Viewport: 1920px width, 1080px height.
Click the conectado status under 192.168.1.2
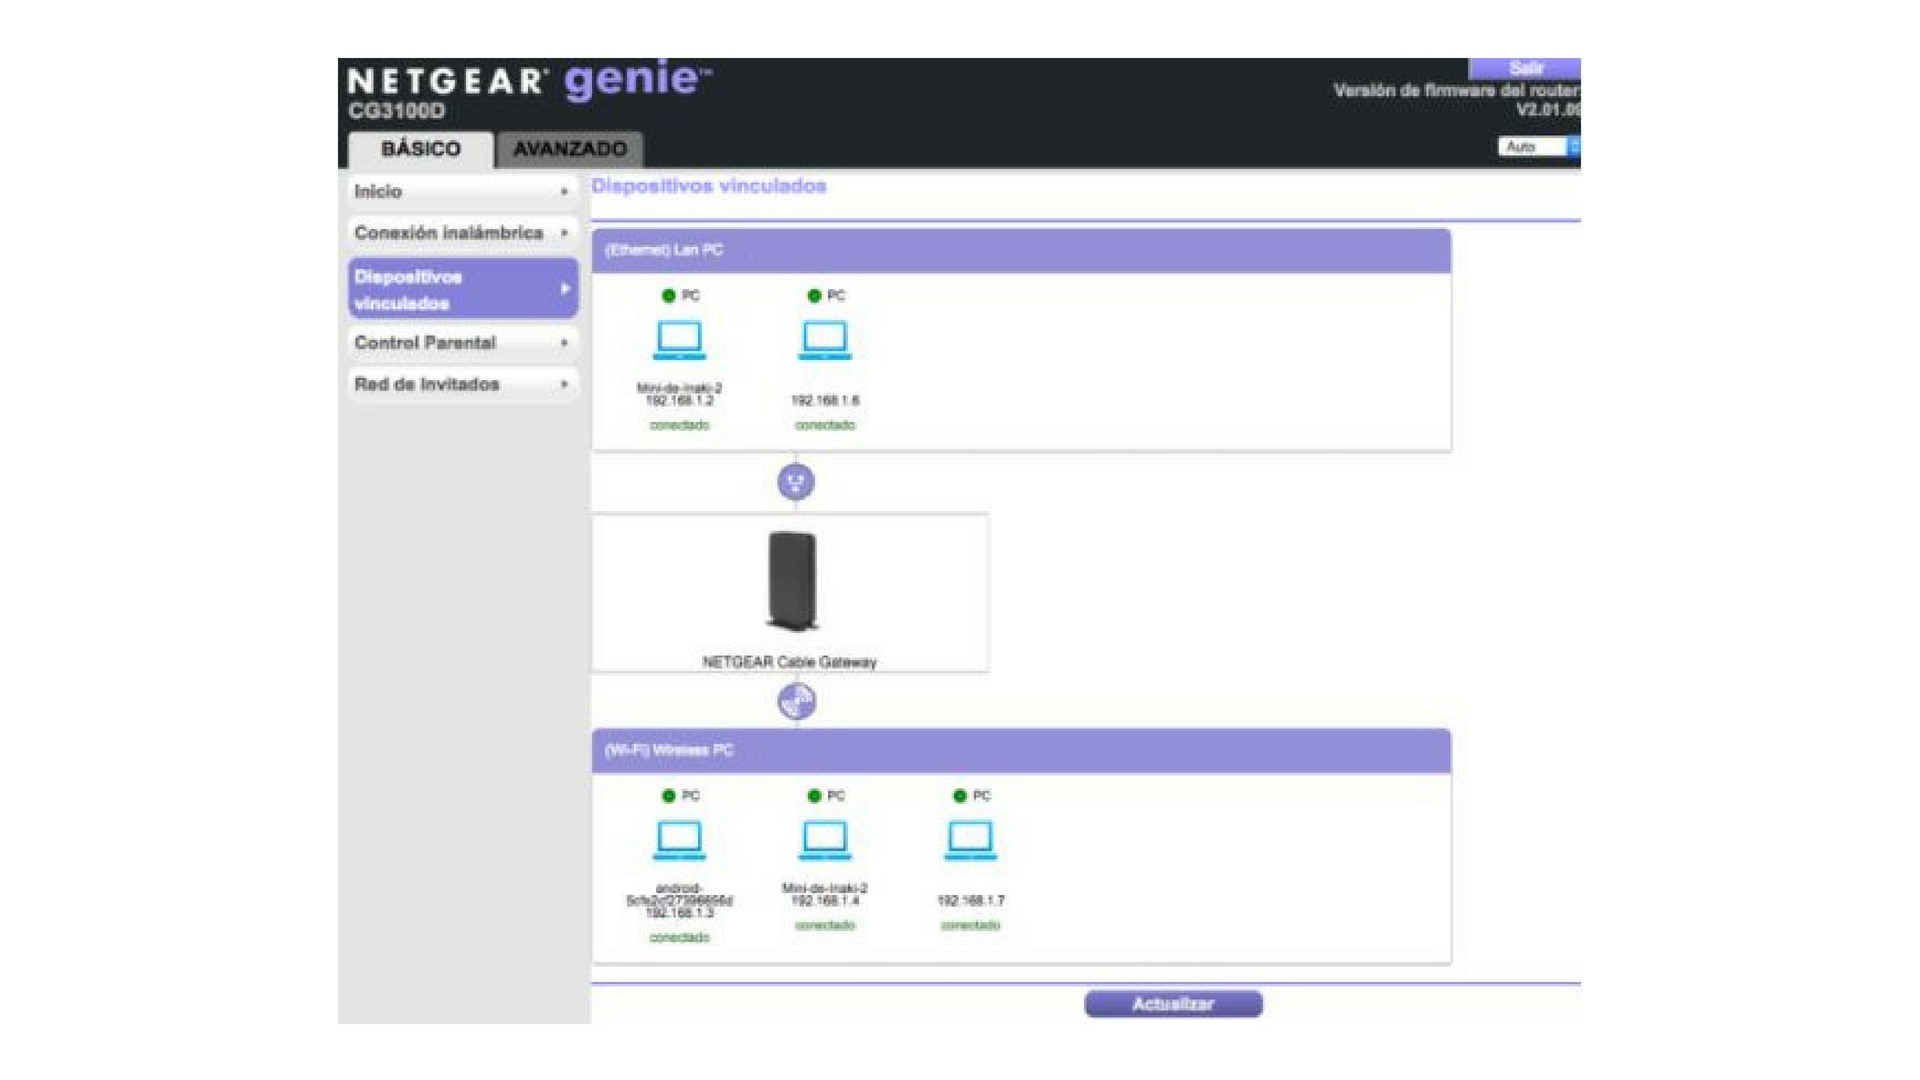click(x=679, y=425)
